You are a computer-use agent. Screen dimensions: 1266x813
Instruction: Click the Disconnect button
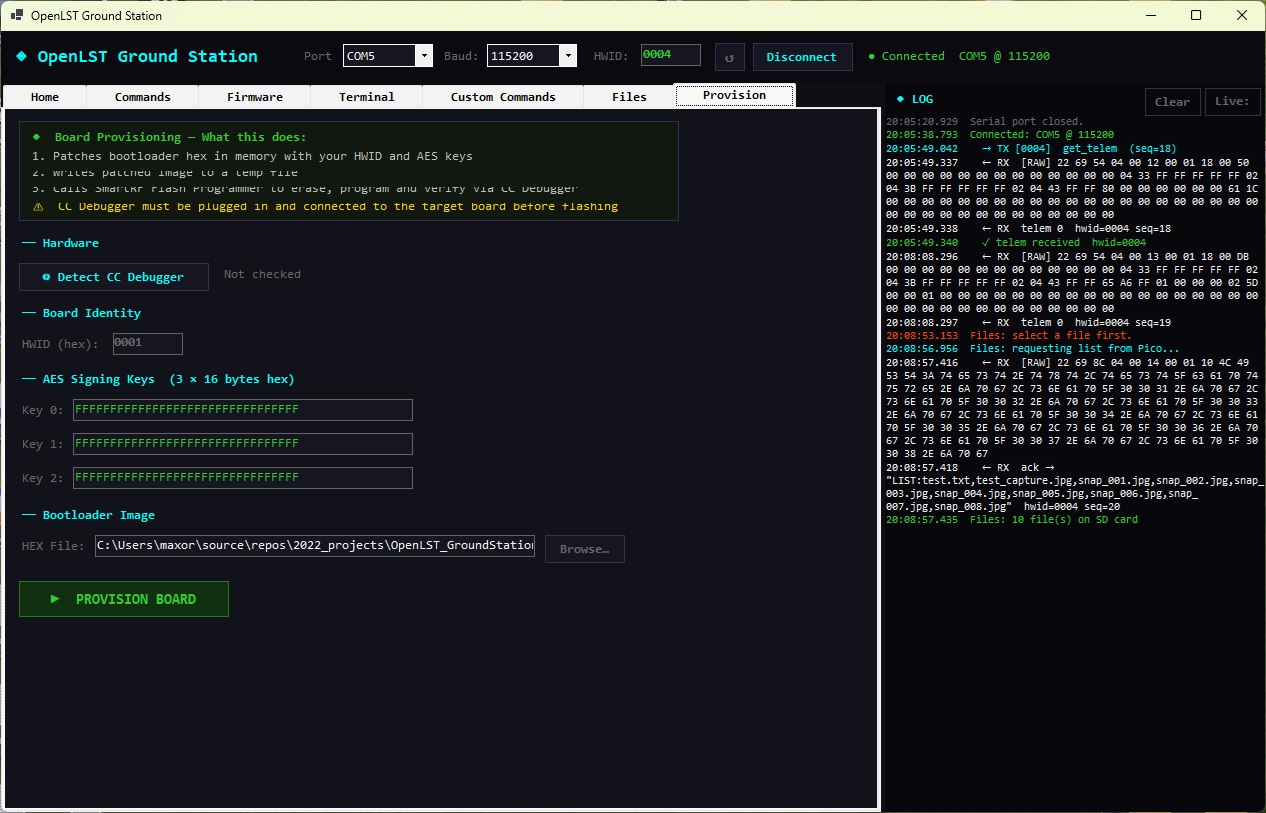coord(802,57)
